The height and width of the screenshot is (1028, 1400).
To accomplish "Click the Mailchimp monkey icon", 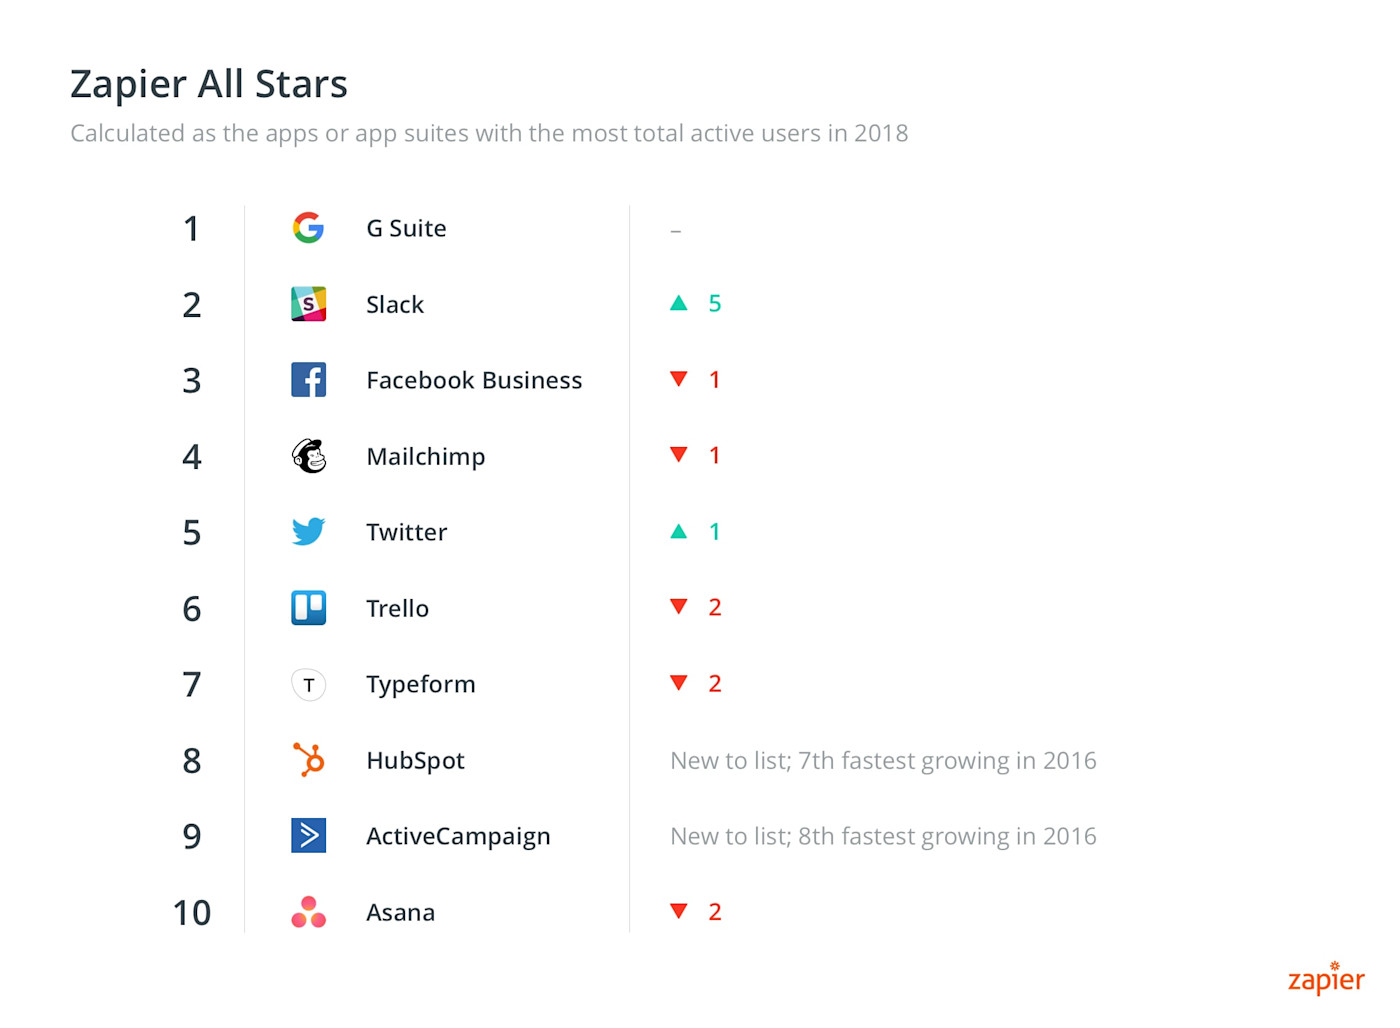I will click(x=308, y=456).
